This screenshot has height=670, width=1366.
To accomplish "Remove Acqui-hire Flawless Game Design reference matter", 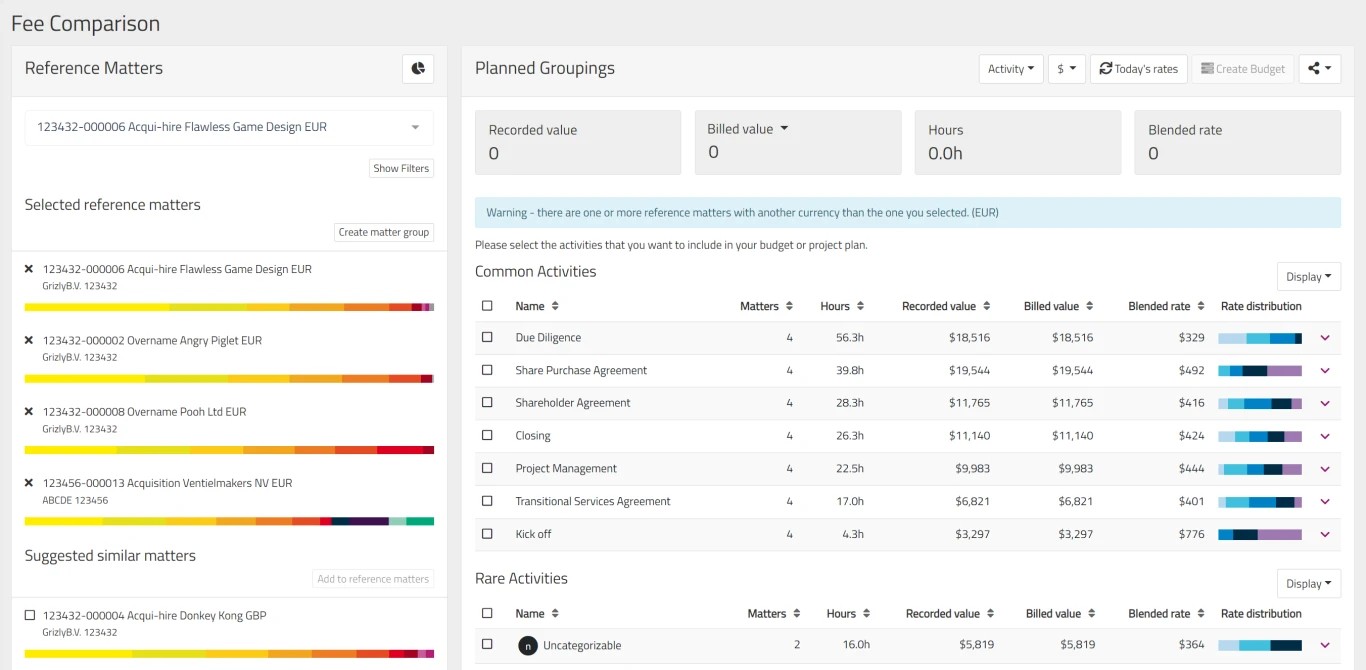I will pyautogui.click(x=29, y=269).
